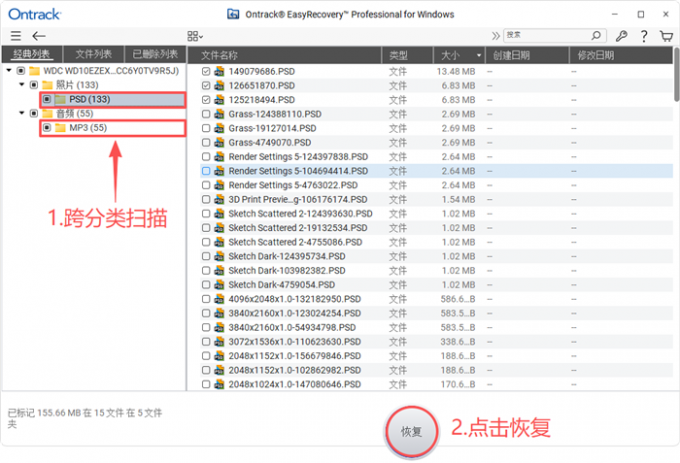Collapse the 音频 (55) folder node

coord(22,113)
